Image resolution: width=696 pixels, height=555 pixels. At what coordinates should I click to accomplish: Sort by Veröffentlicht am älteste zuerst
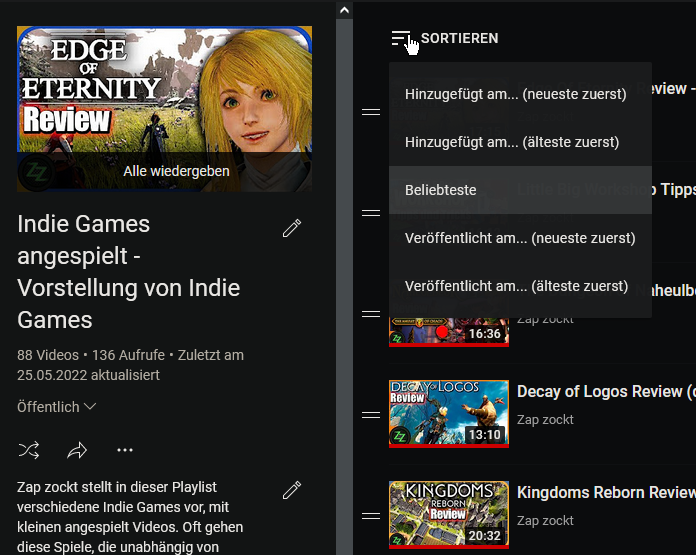point(516,286)
